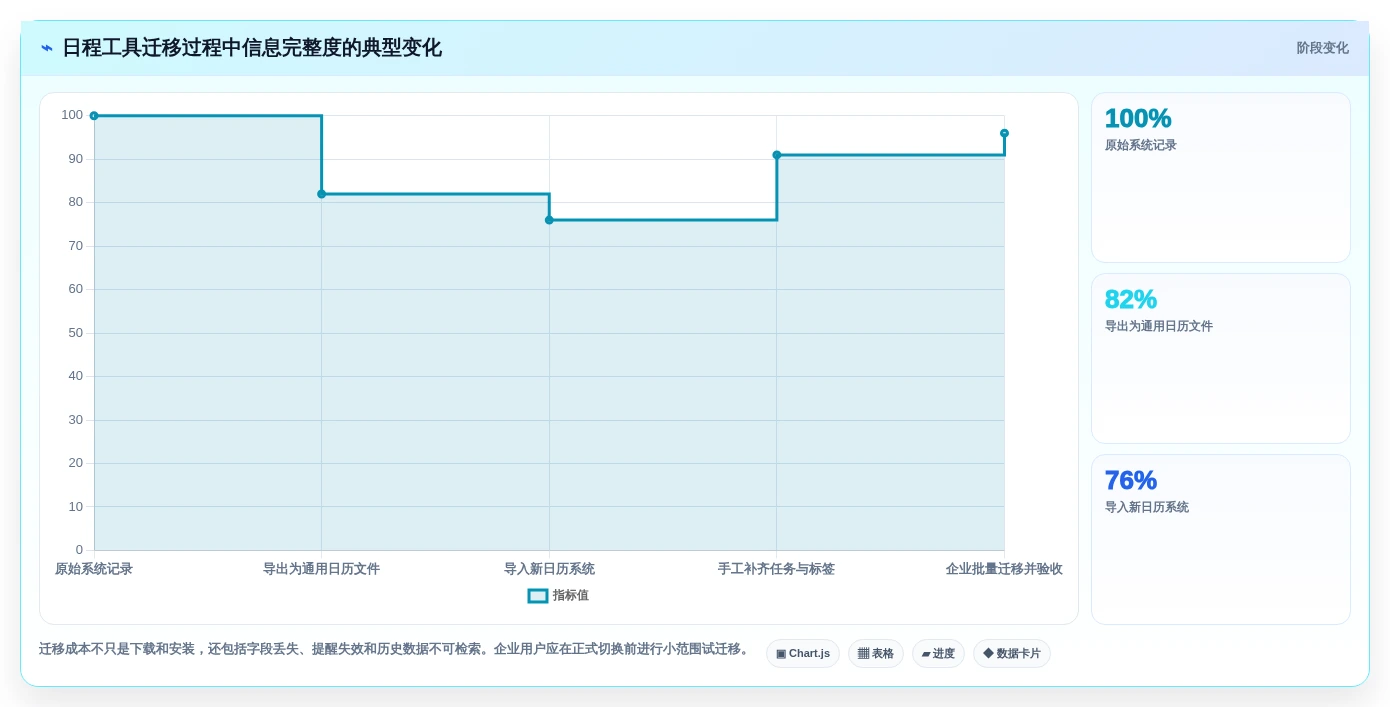The width and height of the screenshot is (1390, 707).
Task: Click the legend color box for 指标值
Action: 538,595
